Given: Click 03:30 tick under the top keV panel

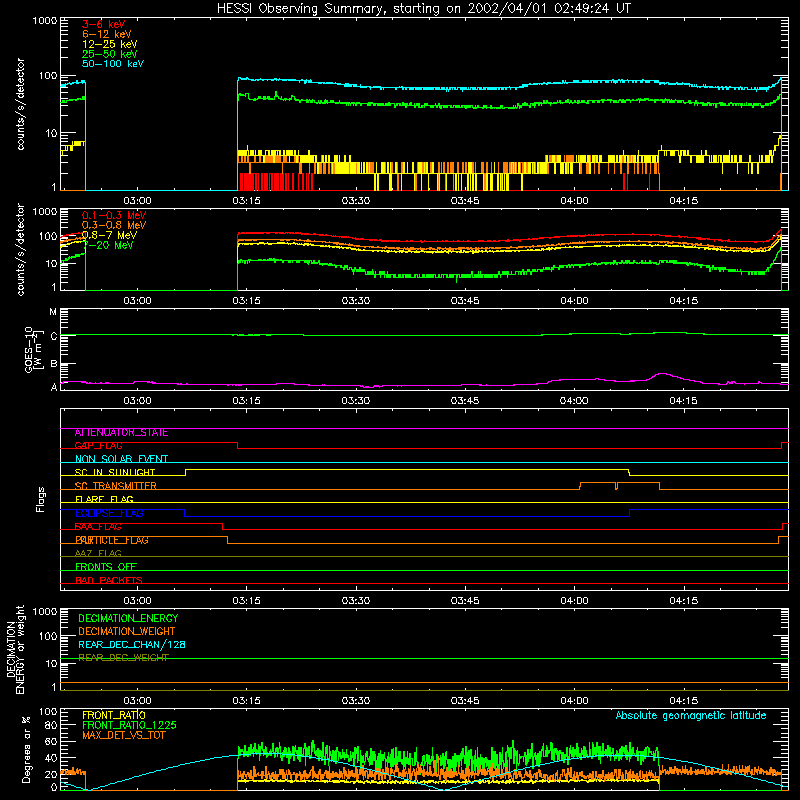Looking at the screenshot, I should point(356,201).
